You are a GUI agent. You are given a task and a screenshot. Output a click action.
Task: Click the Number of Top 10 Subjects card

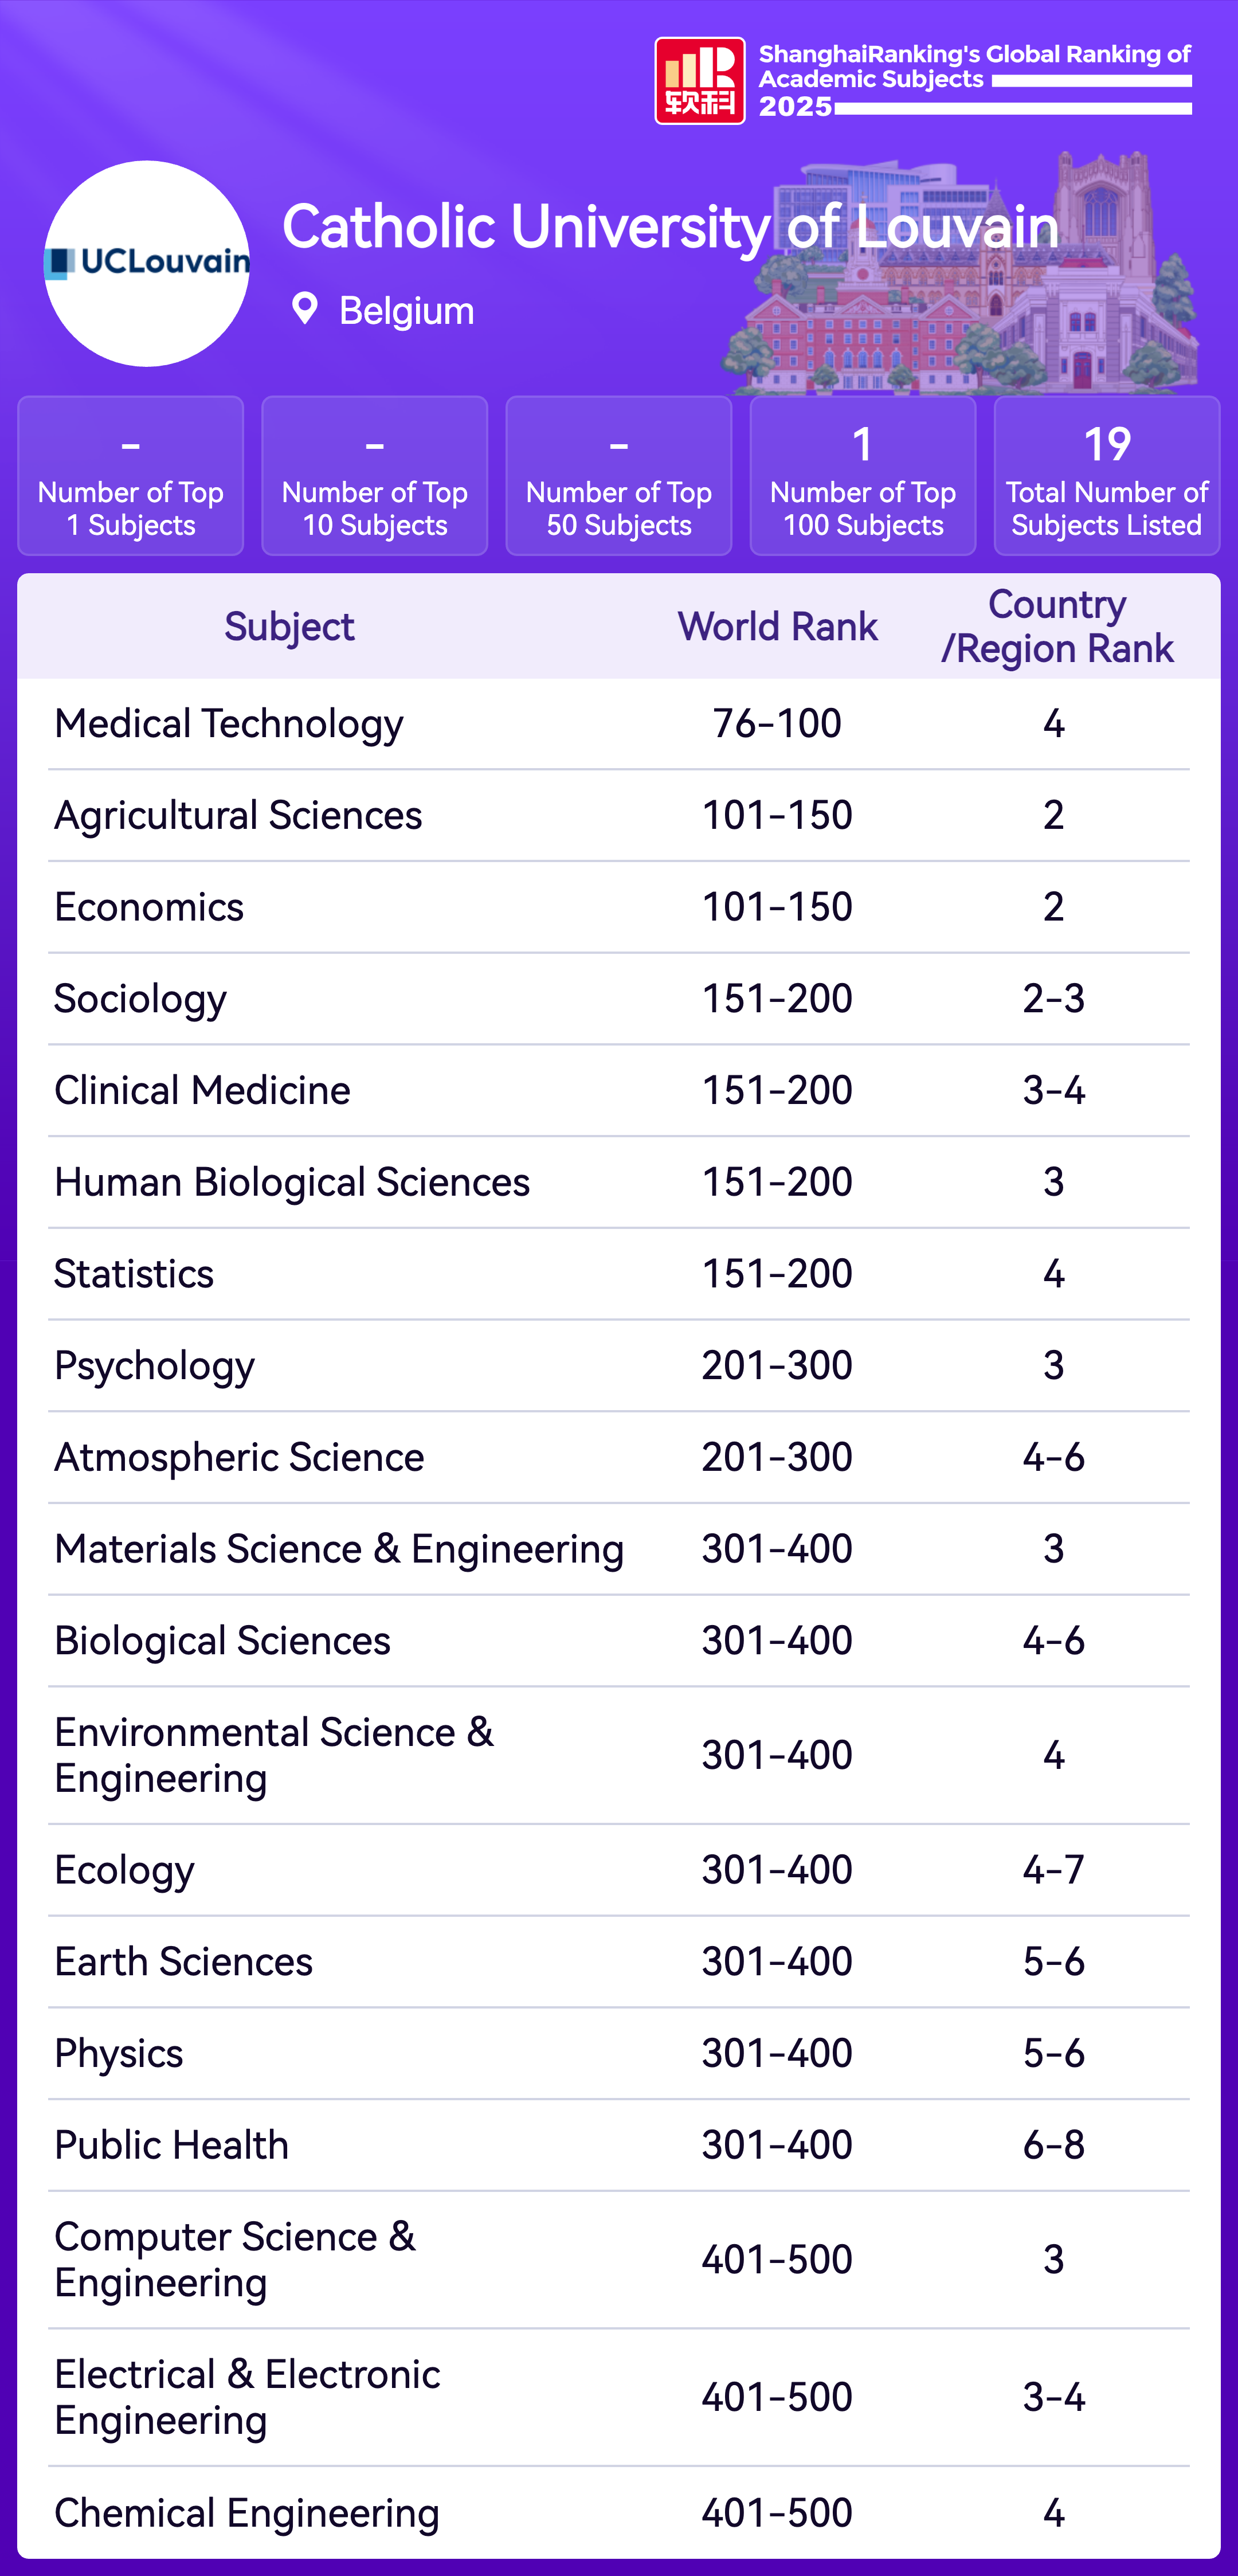(375, 476)
